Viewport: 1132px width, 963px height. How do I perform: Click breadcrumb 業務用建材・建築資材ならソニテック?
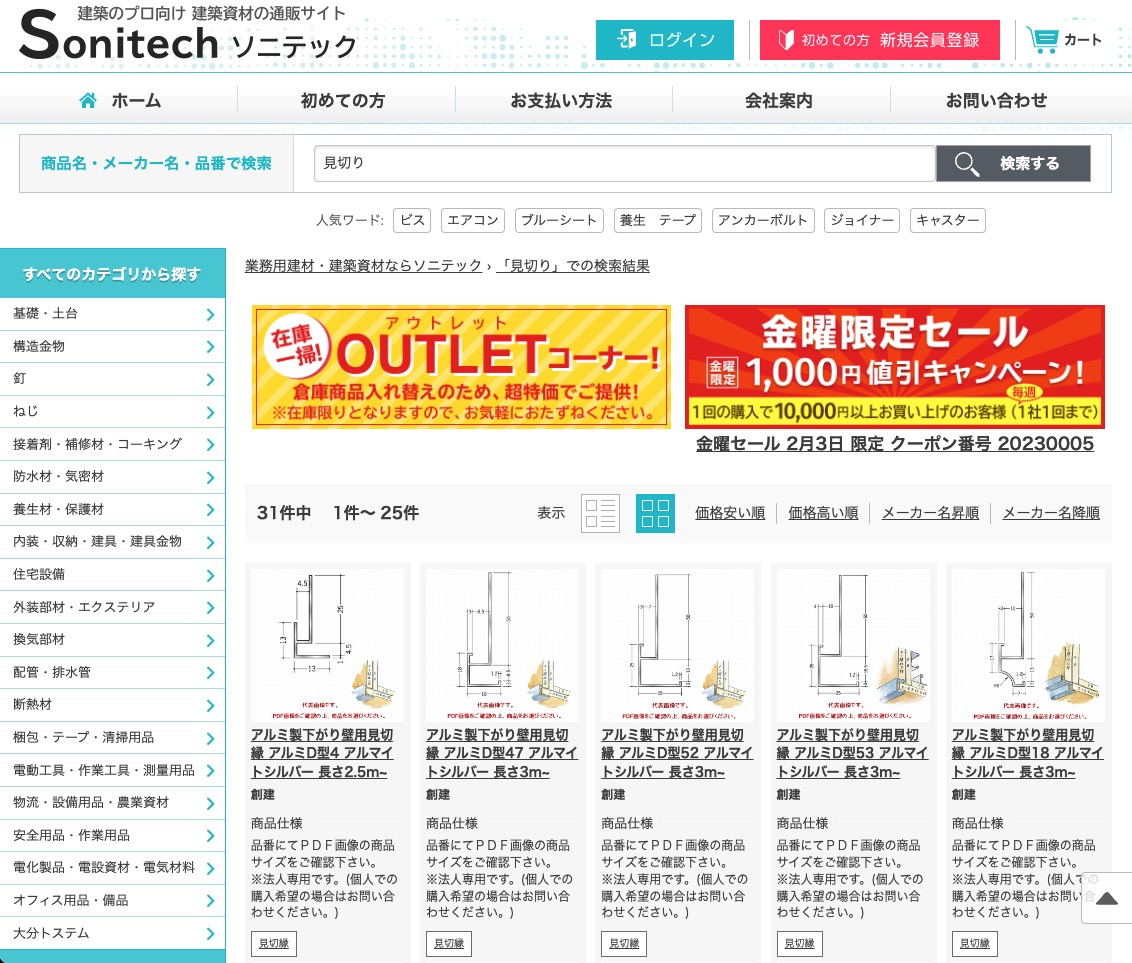pos(363,266)
